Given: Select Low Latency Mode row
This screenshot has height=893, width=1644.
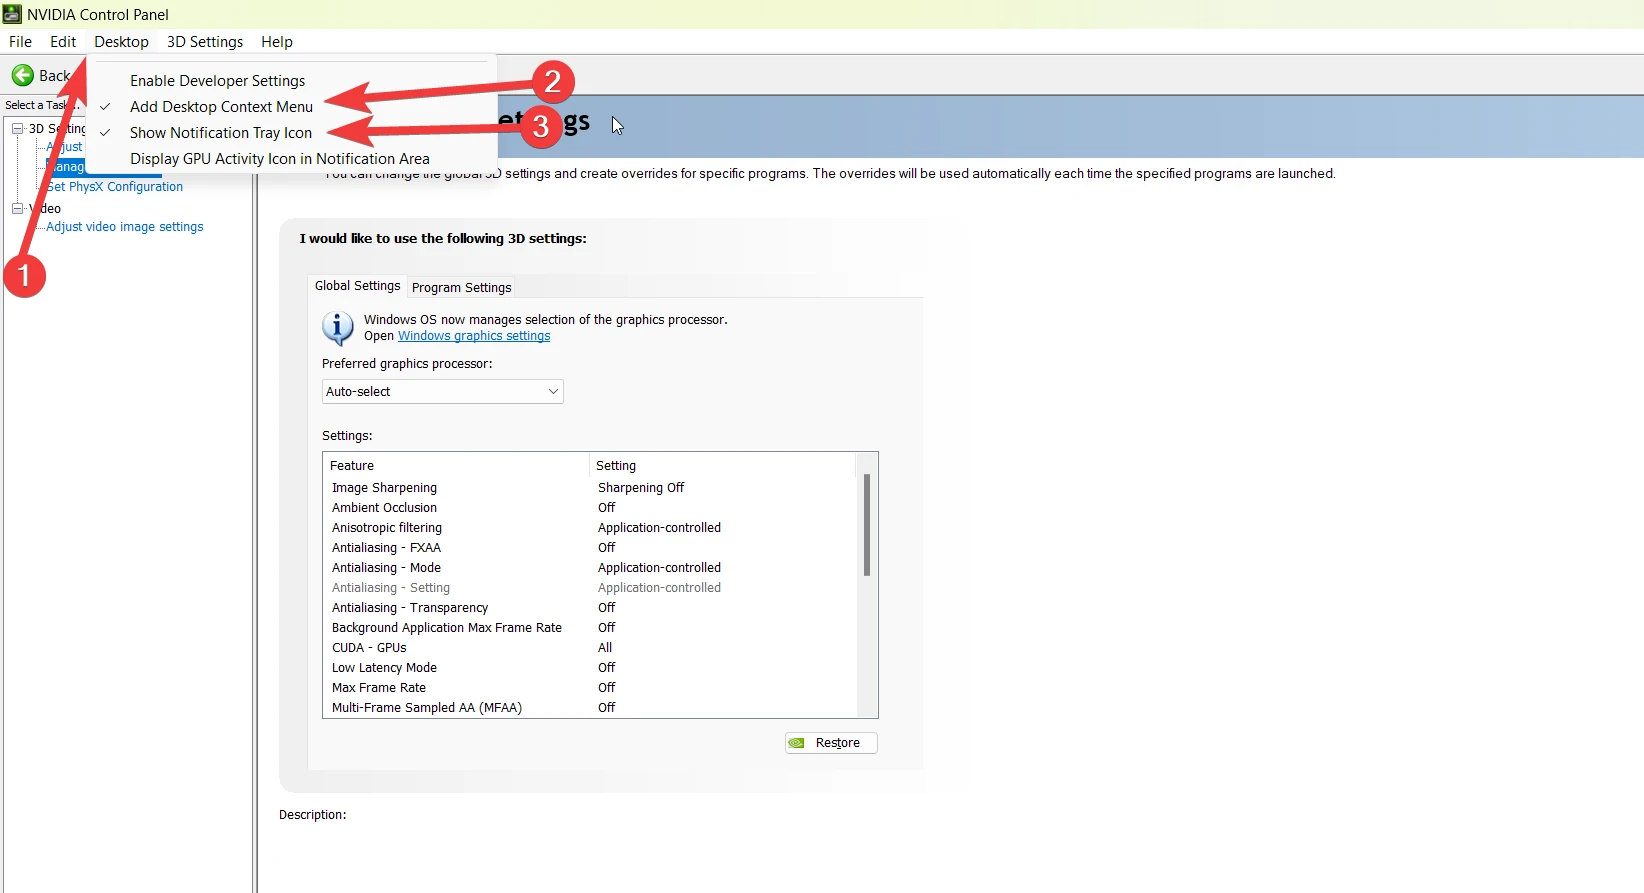Looking at the screenshot, I should point(590,668).
